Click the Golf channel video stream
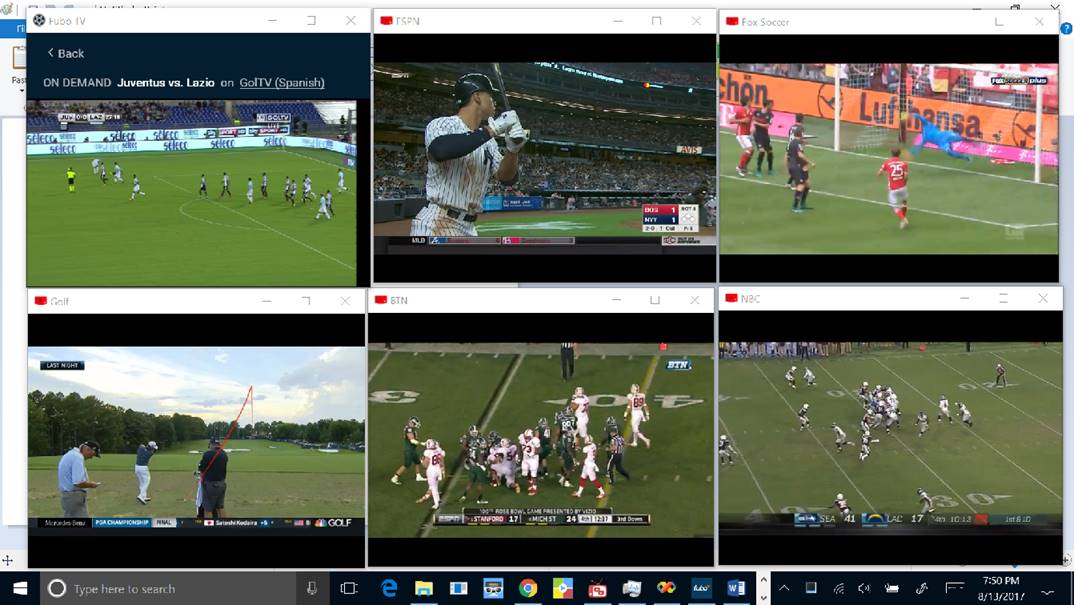The image size is (1074, 605). (197, 437)
